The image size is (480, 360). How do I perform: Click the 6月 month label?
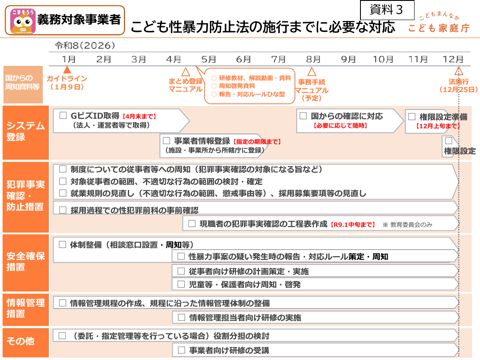(x=243, y=59)
